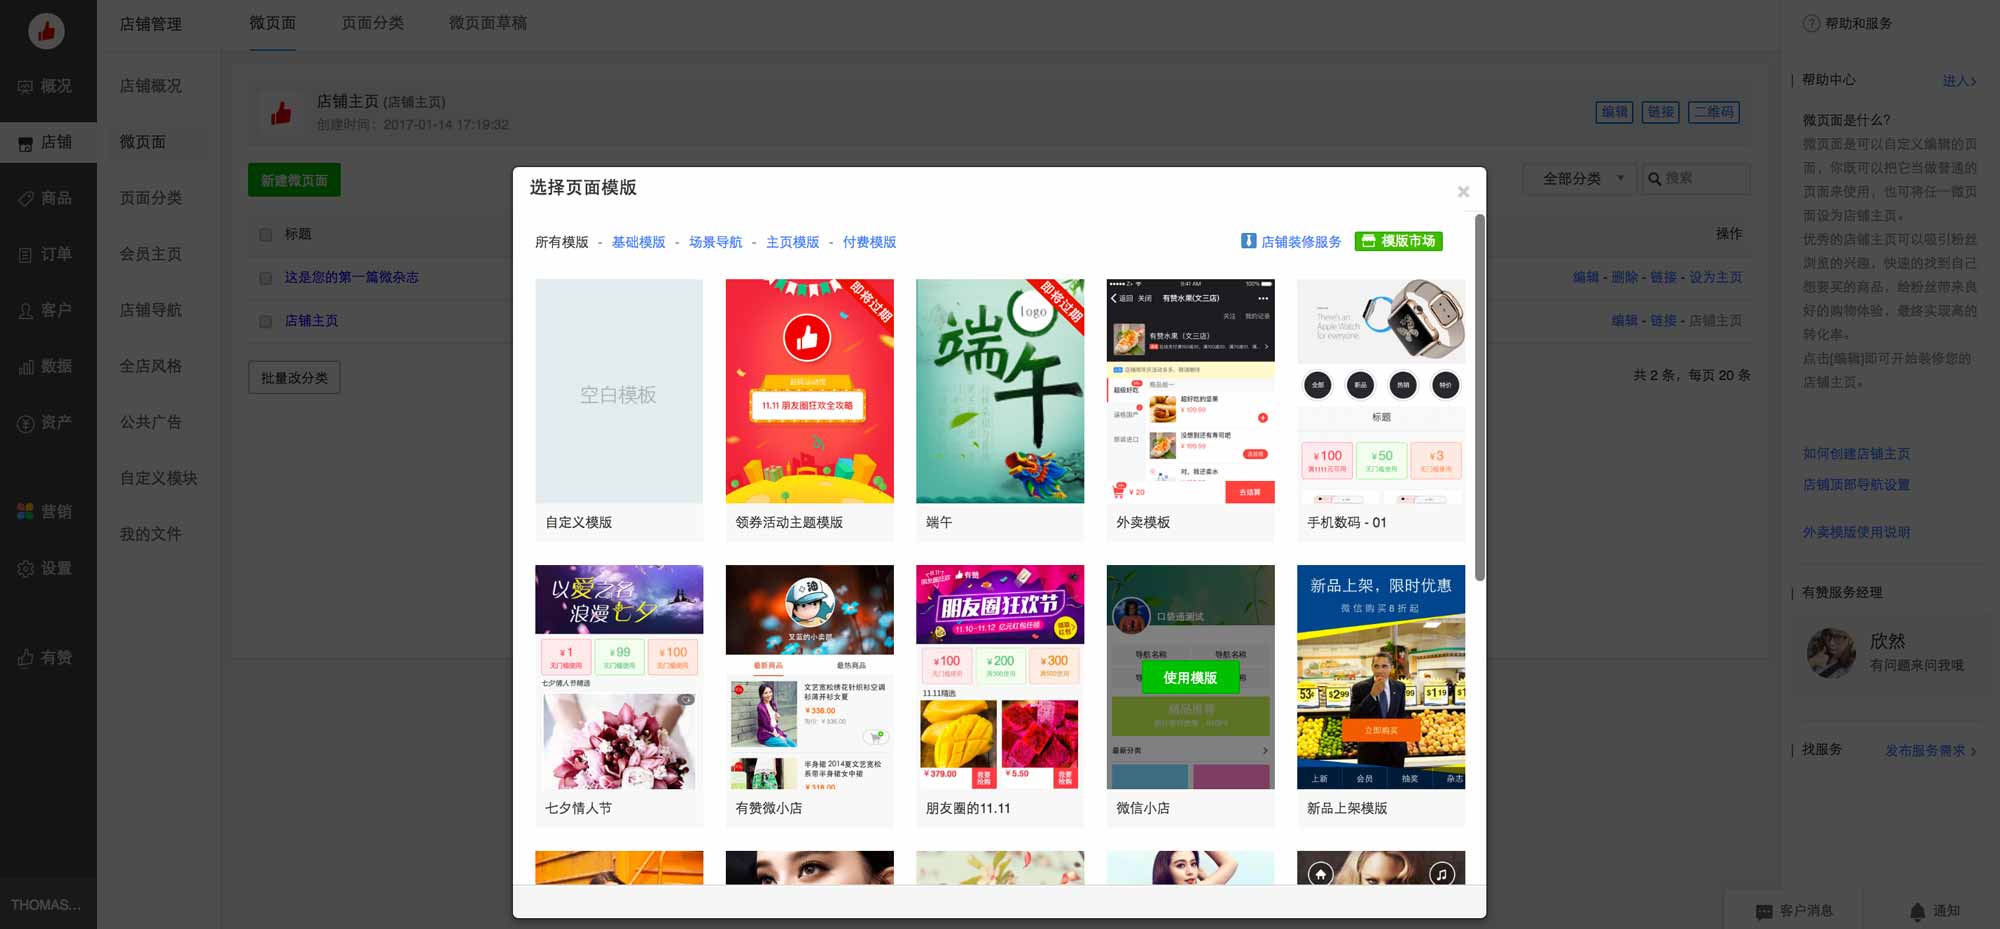The height and width of the screenshot is (929, 2000).
Task: Click the green 使用模版 button
Action: click(x=1190, y=678)
